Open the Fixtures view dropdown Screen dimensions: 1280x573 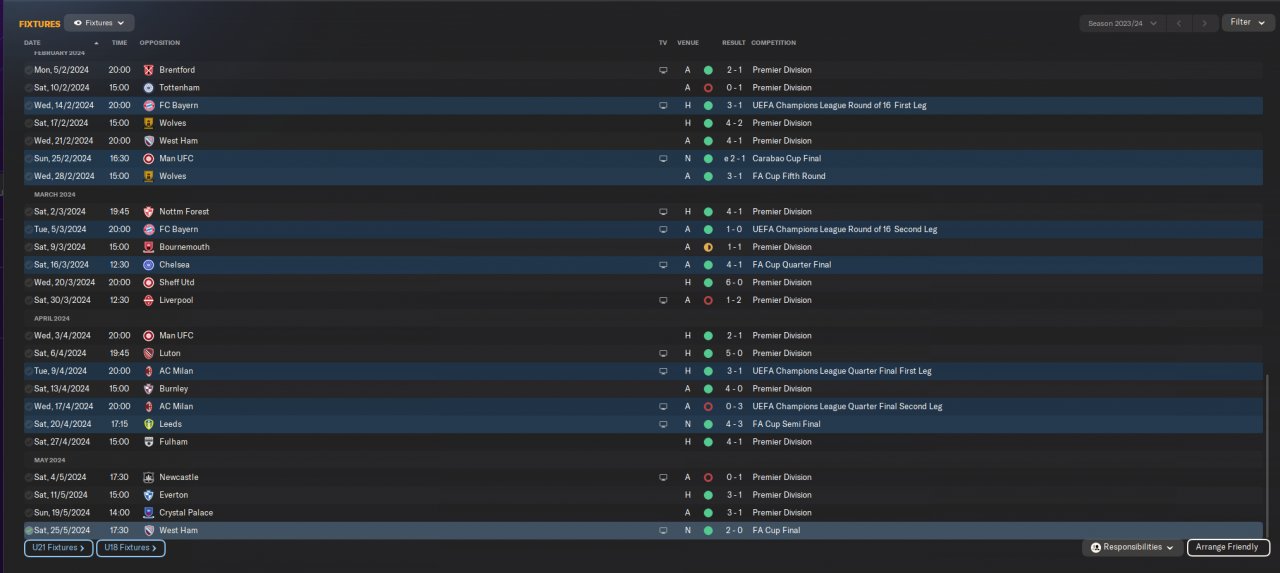tap(99, 22)
